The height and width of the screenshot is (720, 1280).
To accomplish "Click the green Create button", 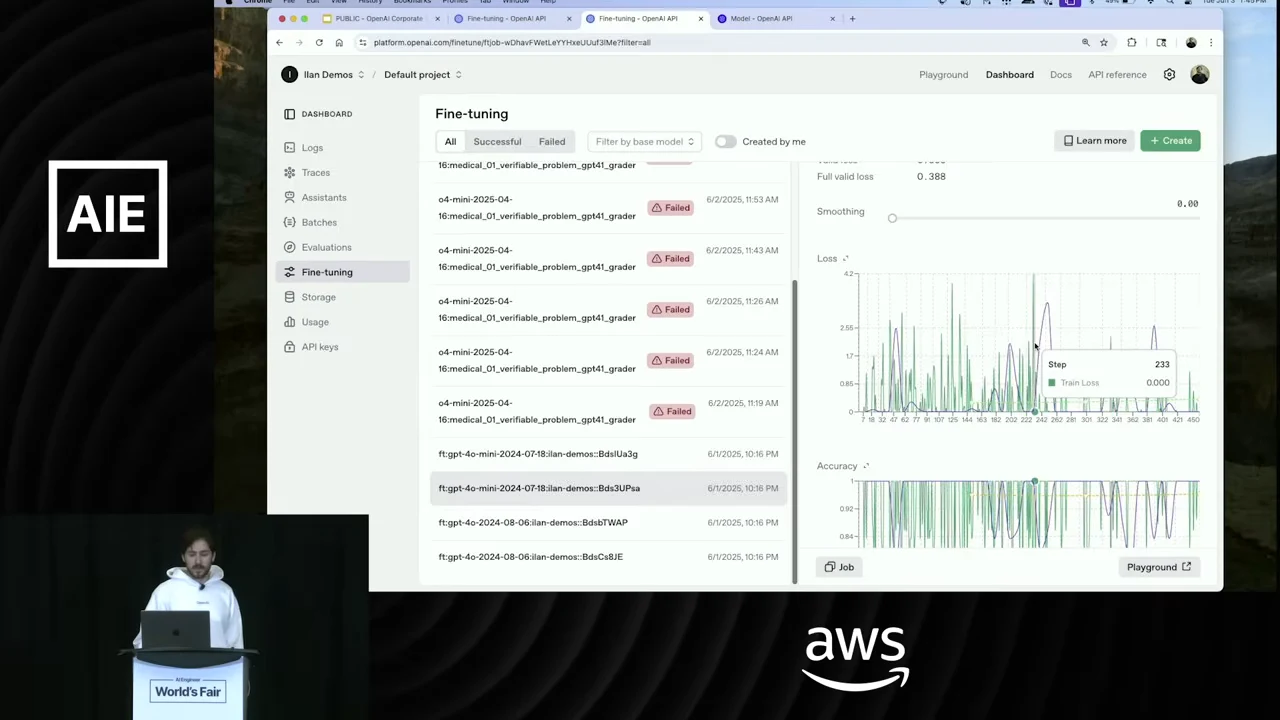I will point(1170,141).
